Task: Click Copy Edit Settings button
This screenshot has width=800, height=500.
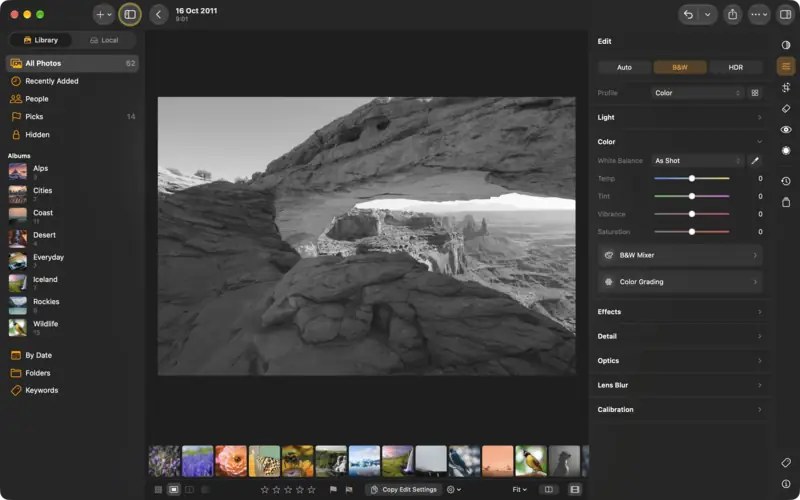Action: pos(404,490)
